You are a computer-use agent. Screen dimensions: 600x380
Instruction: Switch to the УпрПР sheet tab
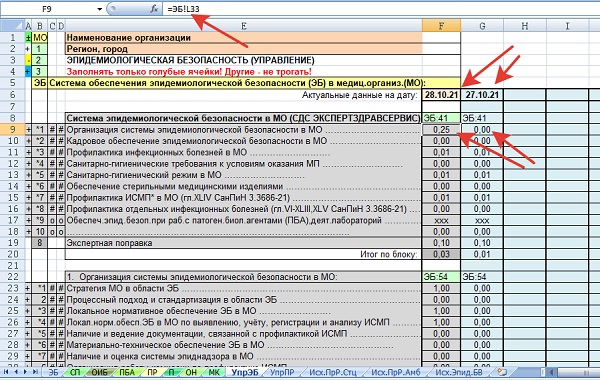[282, 372]
